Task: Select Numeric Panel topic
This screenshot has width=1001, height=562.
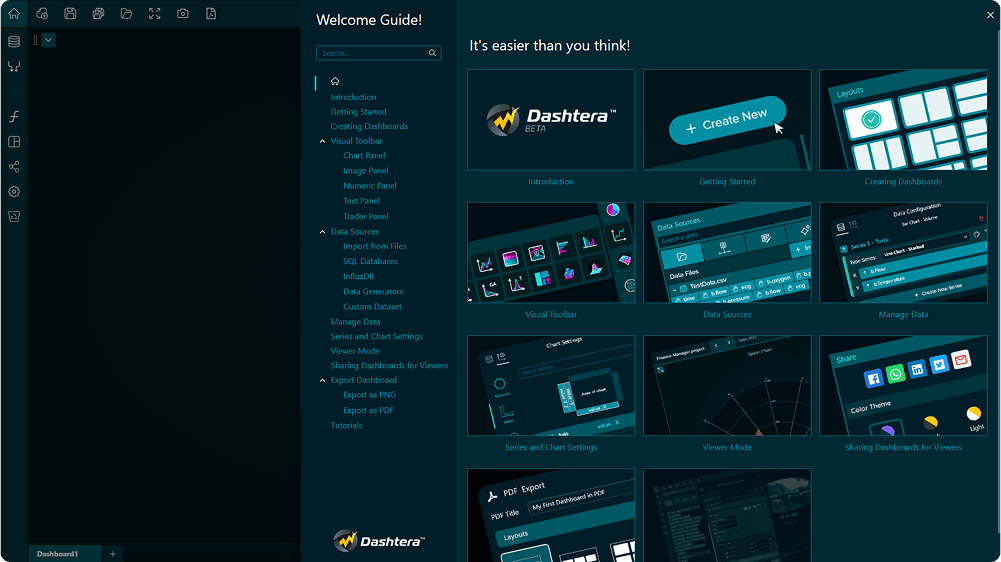Action: click(370, 186)
